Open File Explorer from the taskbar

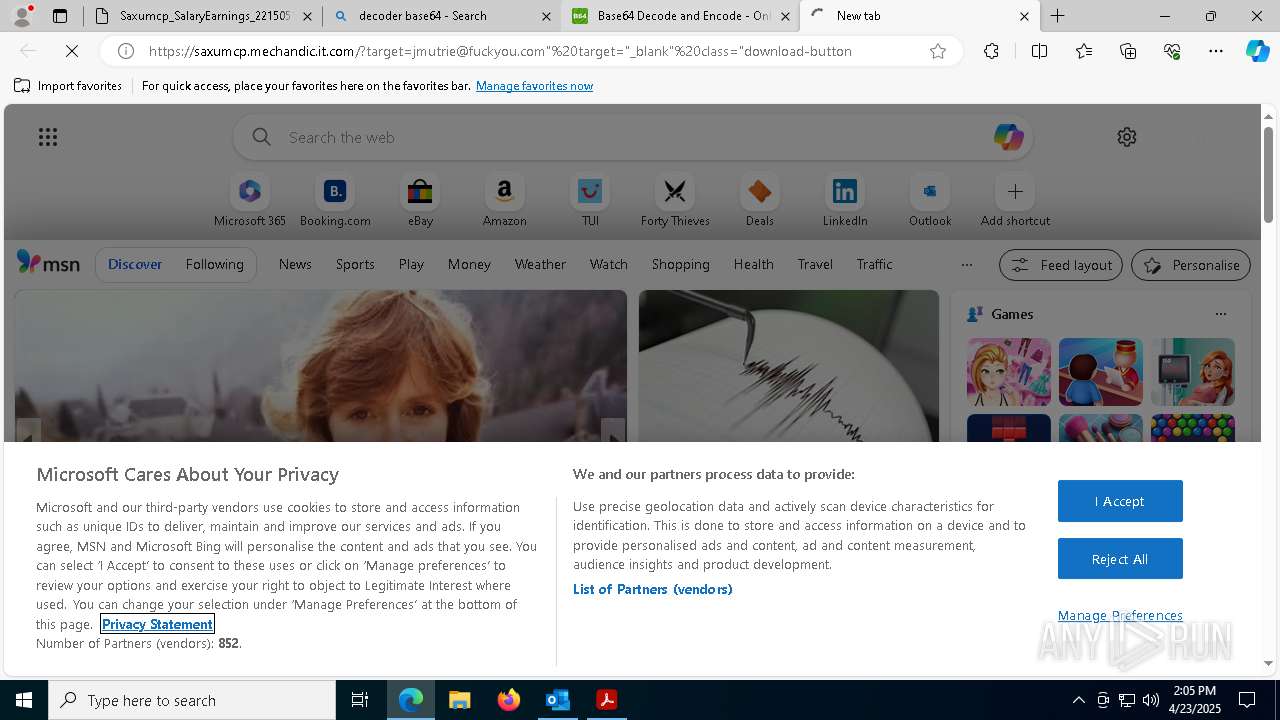coord(459,700)
